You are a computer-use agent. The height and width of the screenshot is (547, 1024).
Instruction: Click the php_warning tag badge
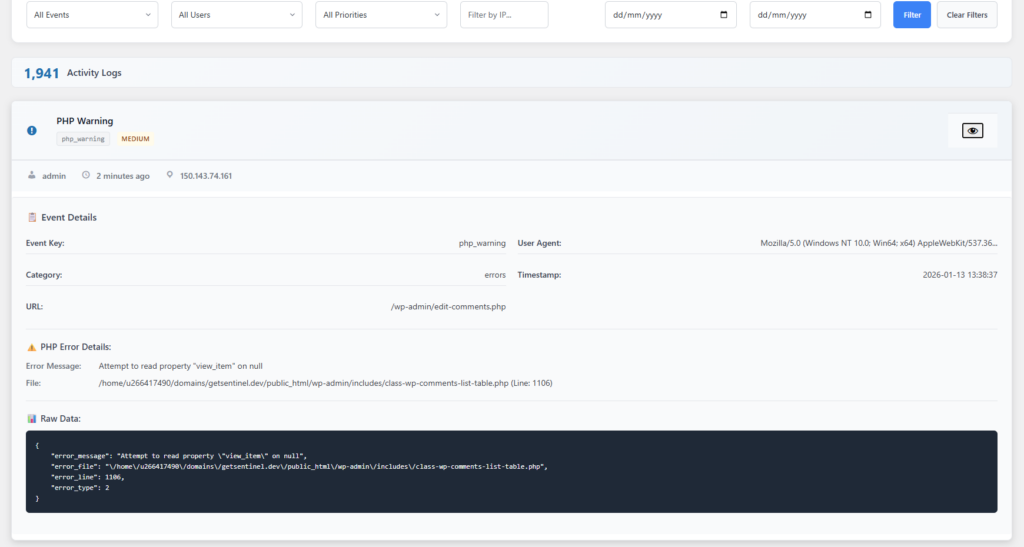[83, 139]
